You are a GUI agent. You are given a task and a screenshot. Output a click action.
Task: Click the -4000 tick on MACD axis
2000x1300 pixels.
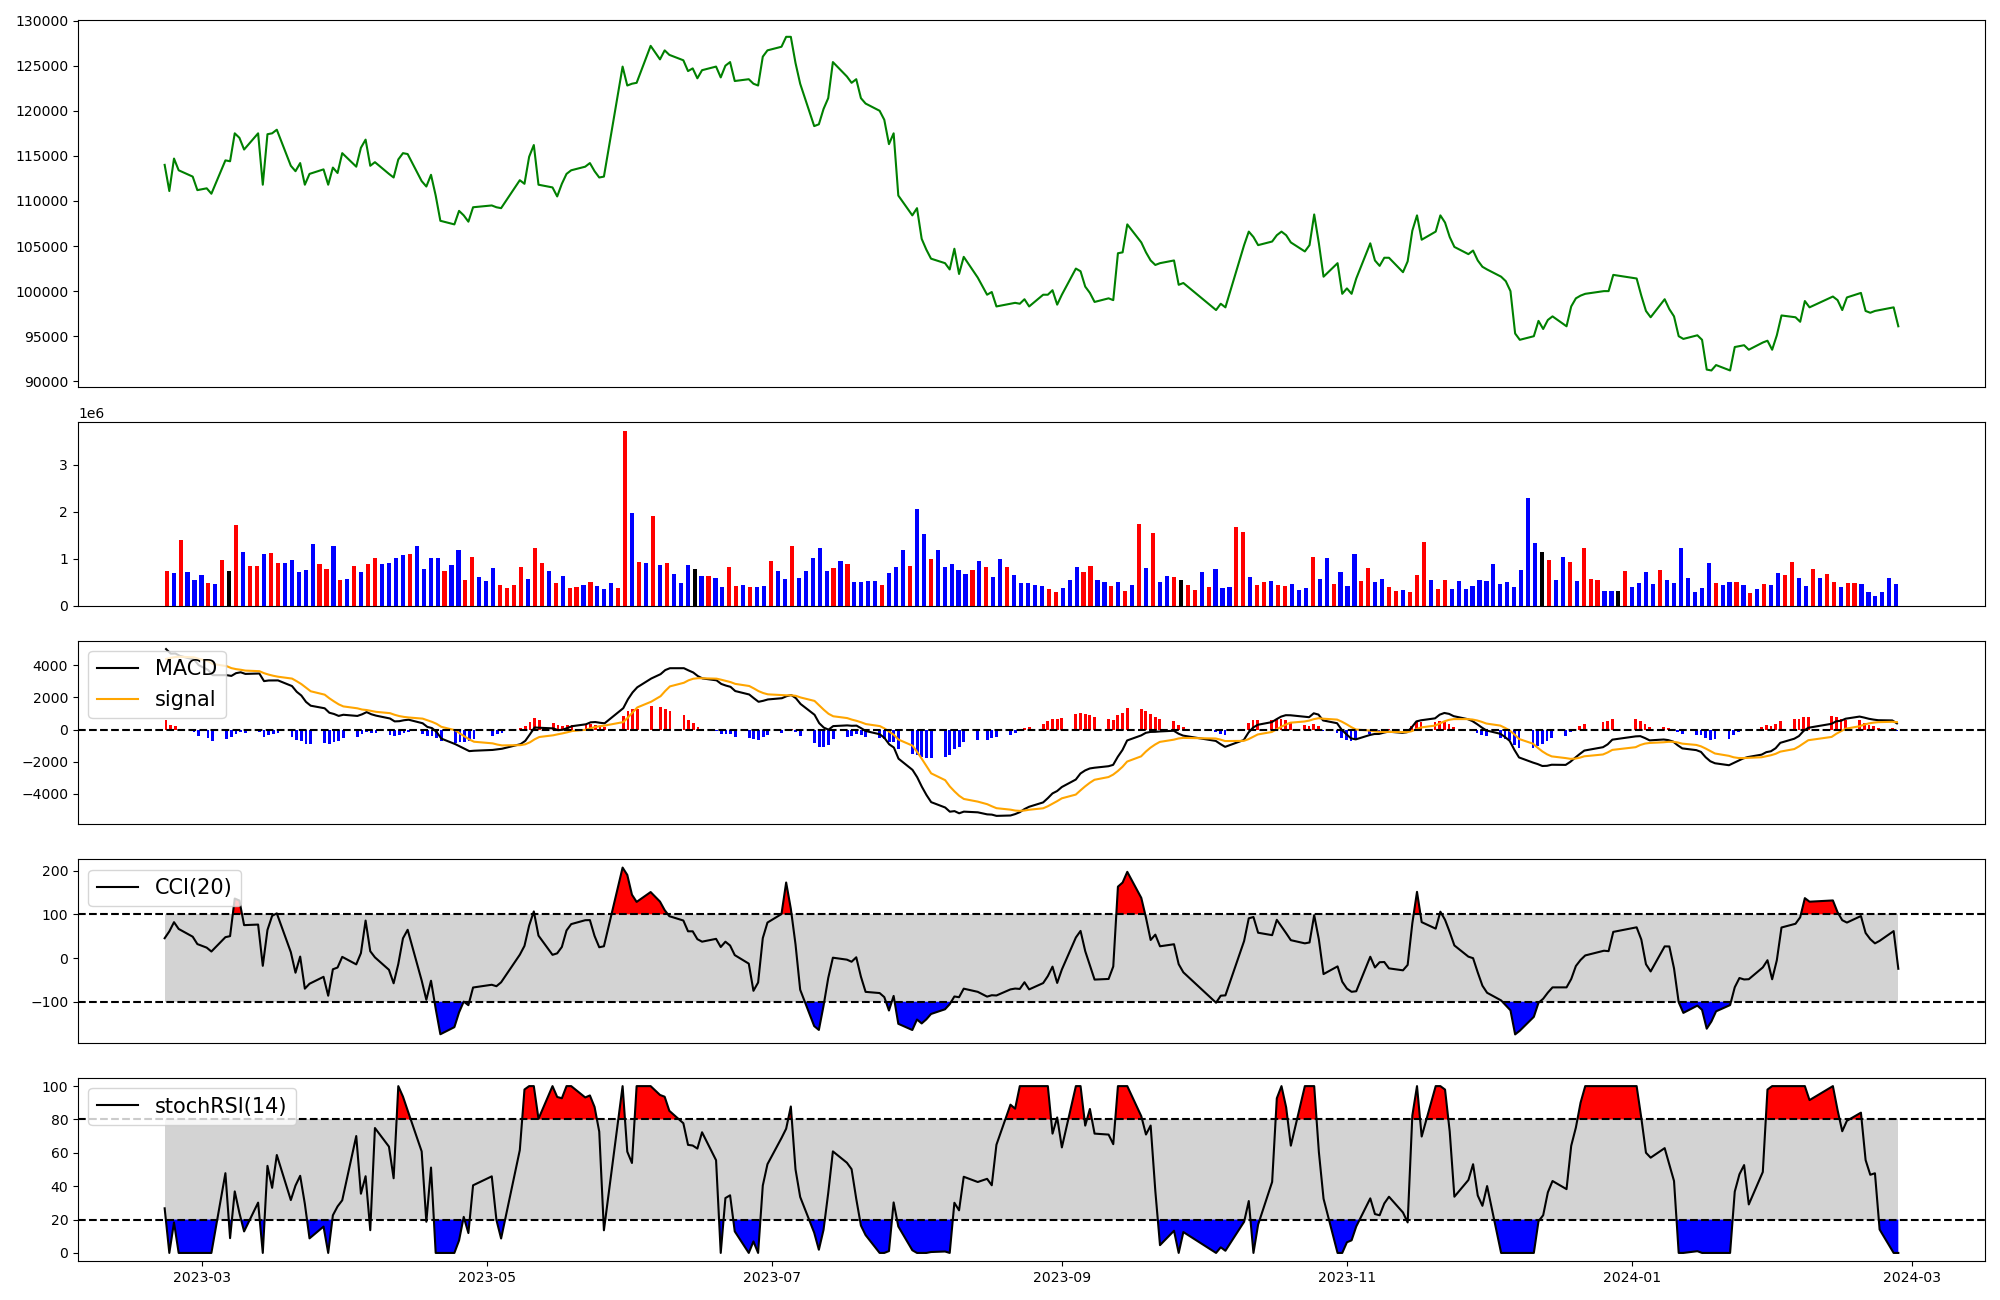46,794
